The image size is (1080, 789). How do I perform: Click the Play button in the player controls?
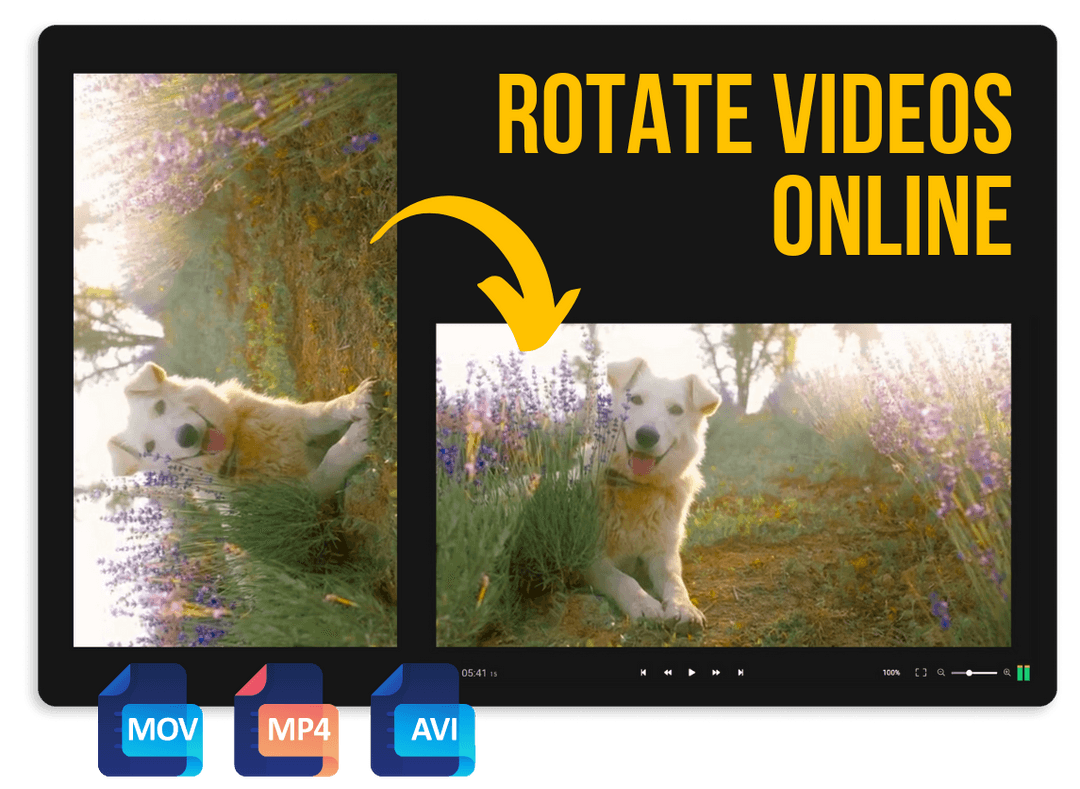point(691,673)
